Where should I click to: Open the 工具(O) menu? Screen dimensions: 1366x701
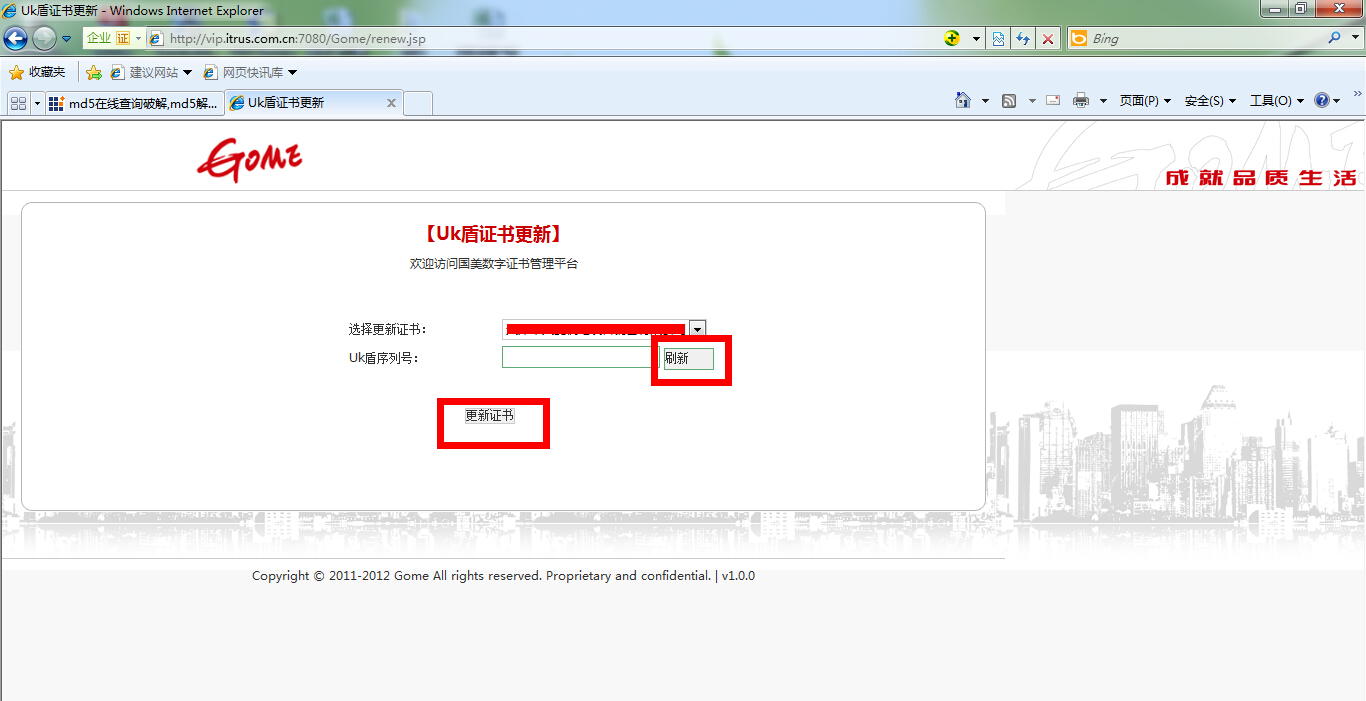(1276, 100)
